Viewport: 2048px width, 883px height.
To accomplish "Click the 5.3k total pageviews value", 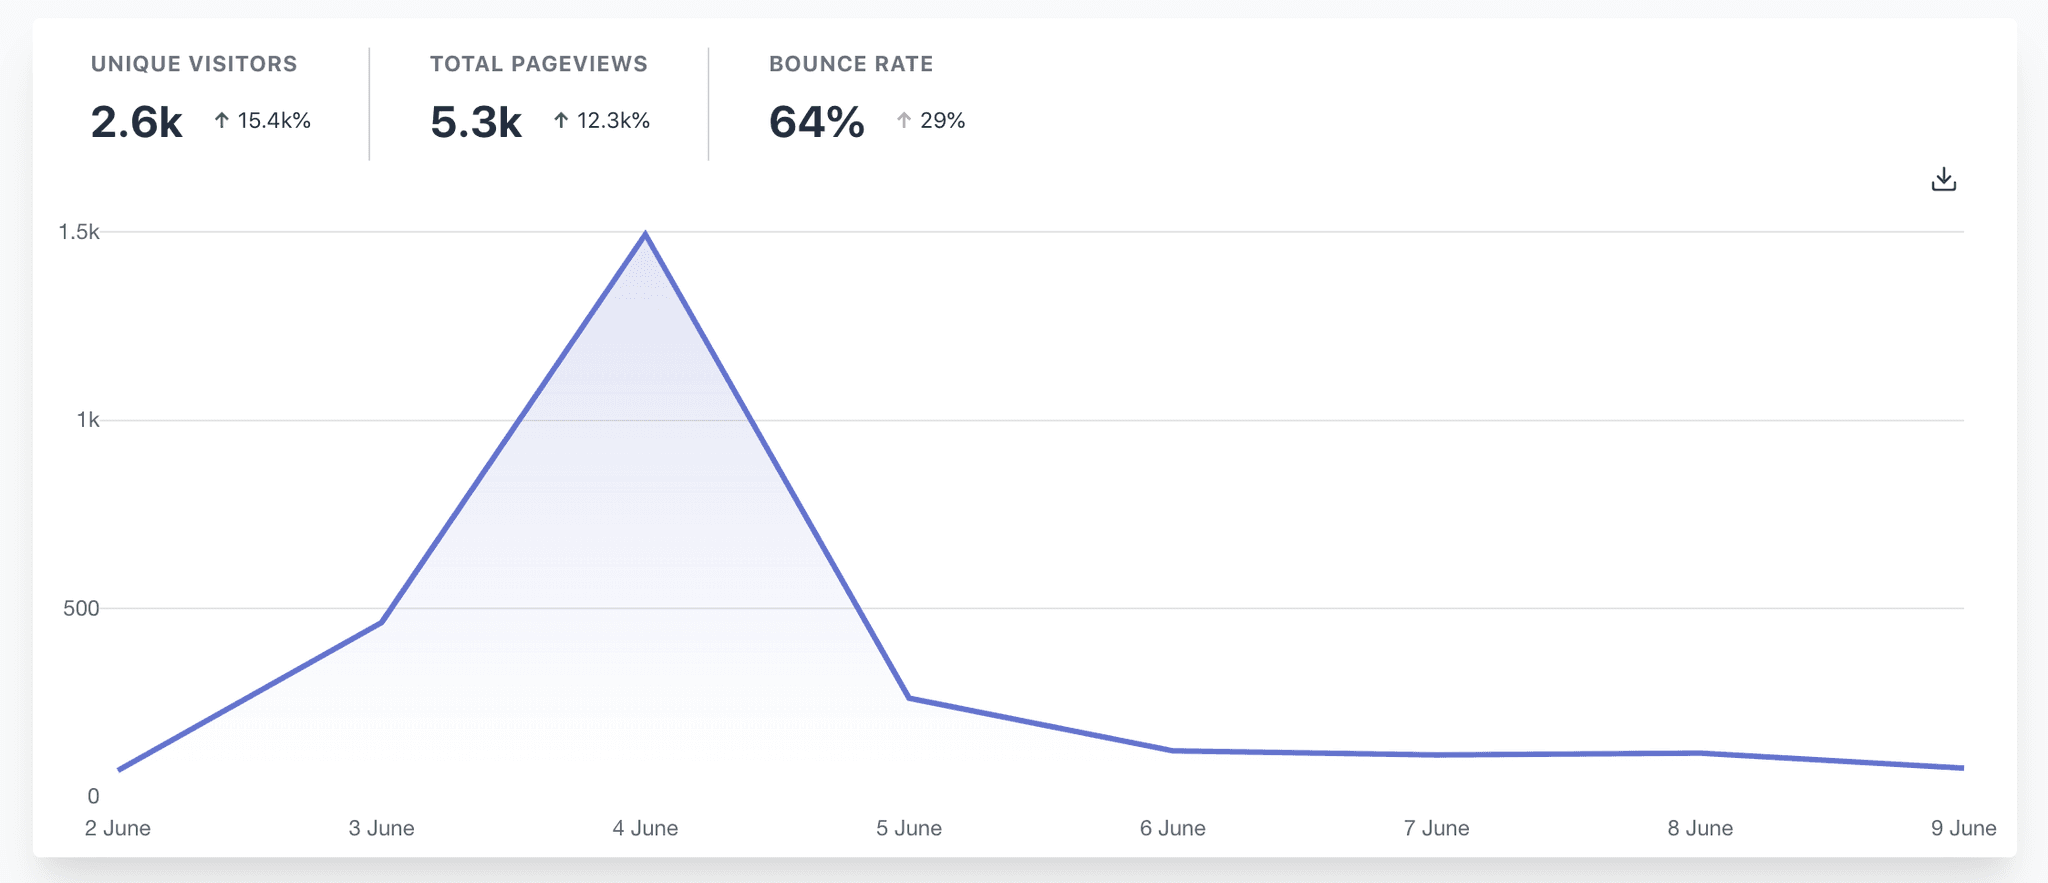I will (x=476, y=122).
